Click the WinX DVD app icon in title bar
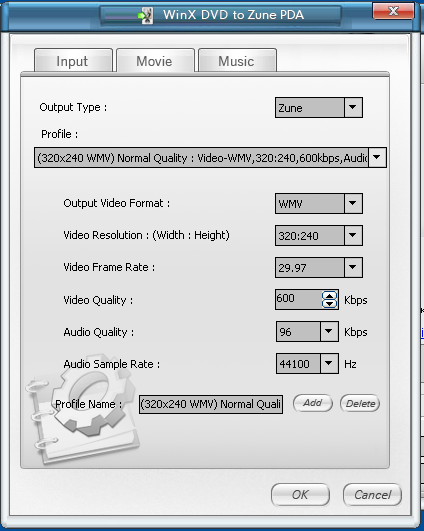 146,16
